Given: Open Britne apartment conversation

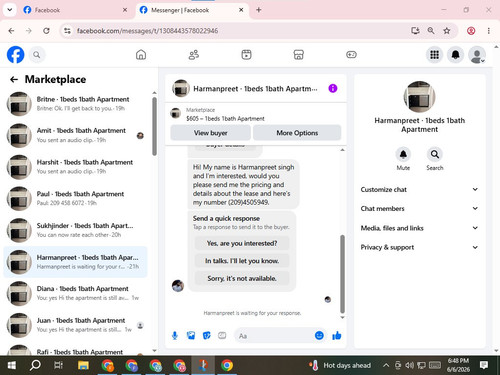Looking at the screenshot, I should click(75, 104).
